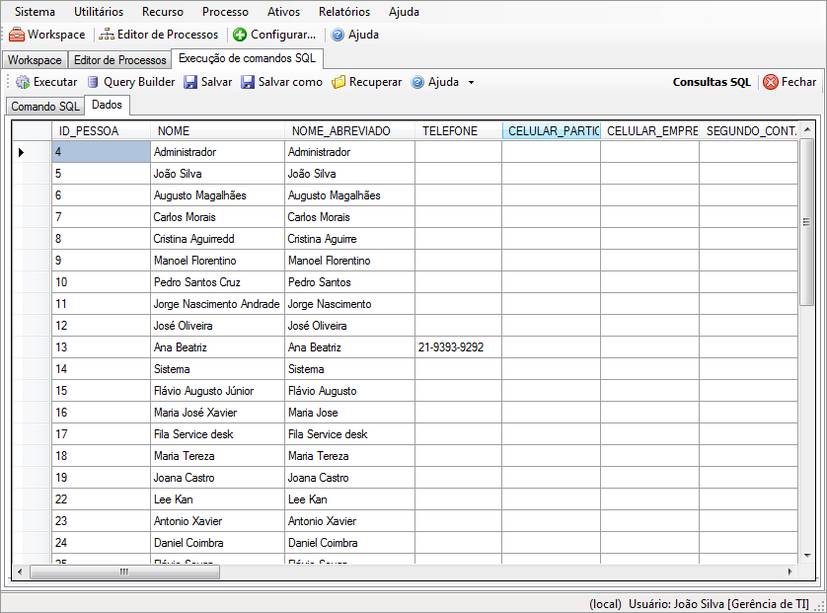
Task: Click the Pedro Santos Cruz cell
Action: tap(217, 282)
